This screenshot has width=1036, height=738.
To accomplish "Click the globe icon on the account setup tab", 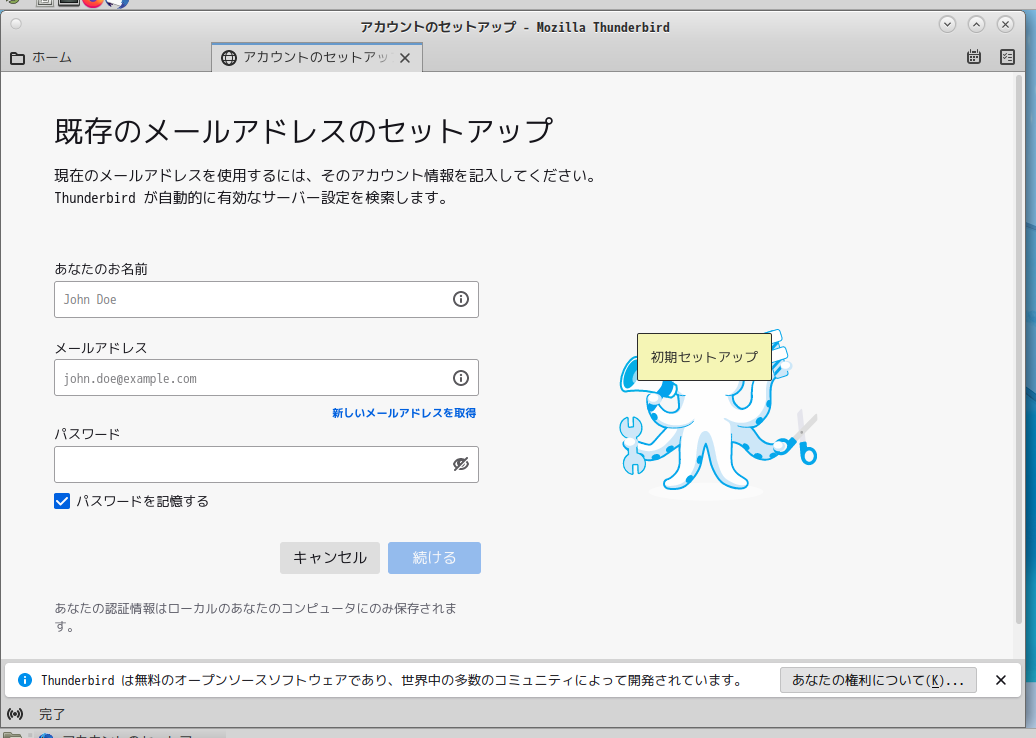I will (229, 58).
